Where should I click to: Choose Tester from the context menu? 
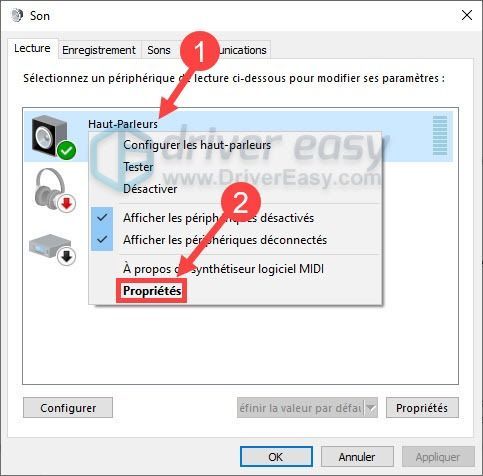click(138, 167)
